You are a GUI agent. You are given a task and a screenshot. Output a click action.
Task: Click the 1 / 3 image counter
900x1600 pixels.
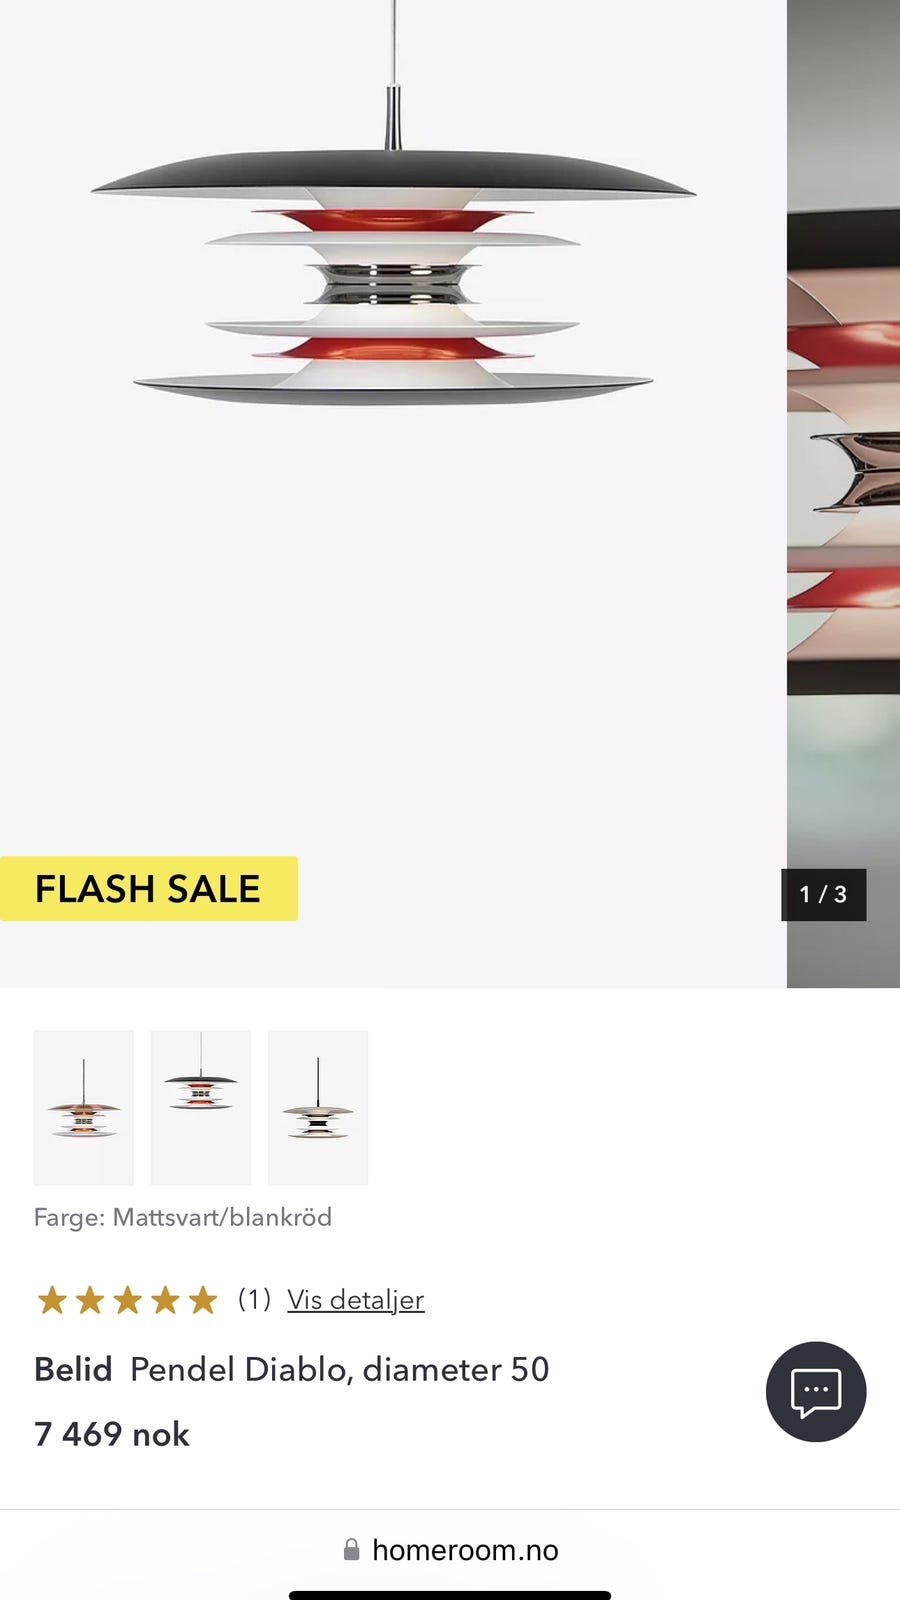(x=823, y=894)
